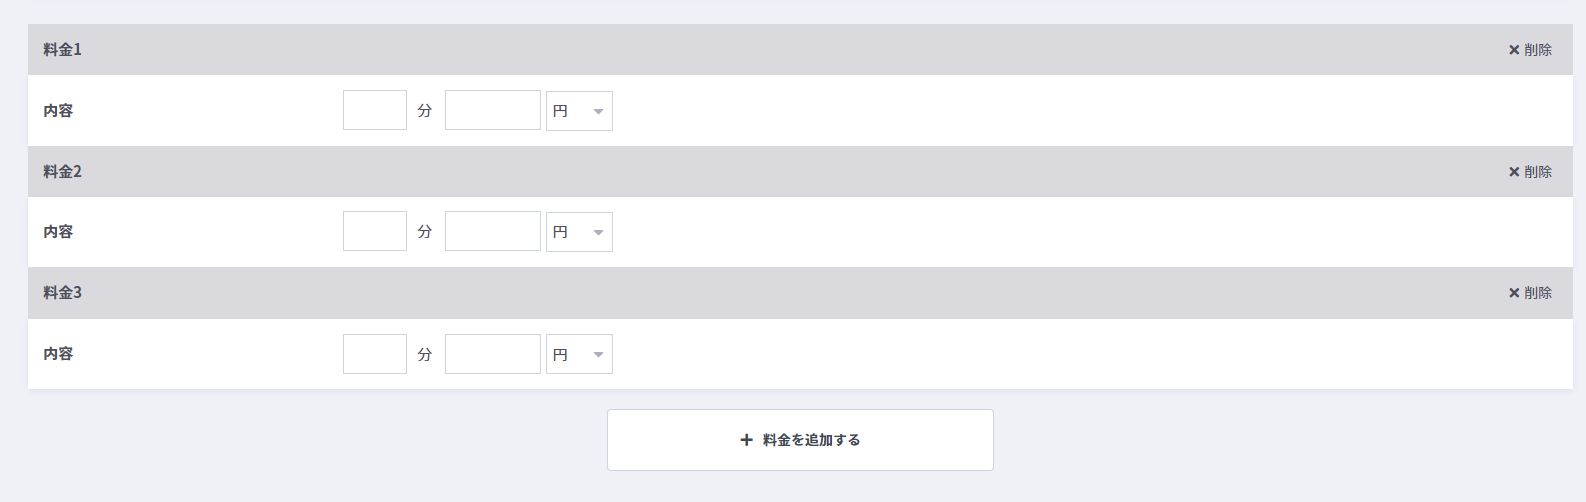
Task: Select the 料金1 section header title
Action: pos(63,50)
